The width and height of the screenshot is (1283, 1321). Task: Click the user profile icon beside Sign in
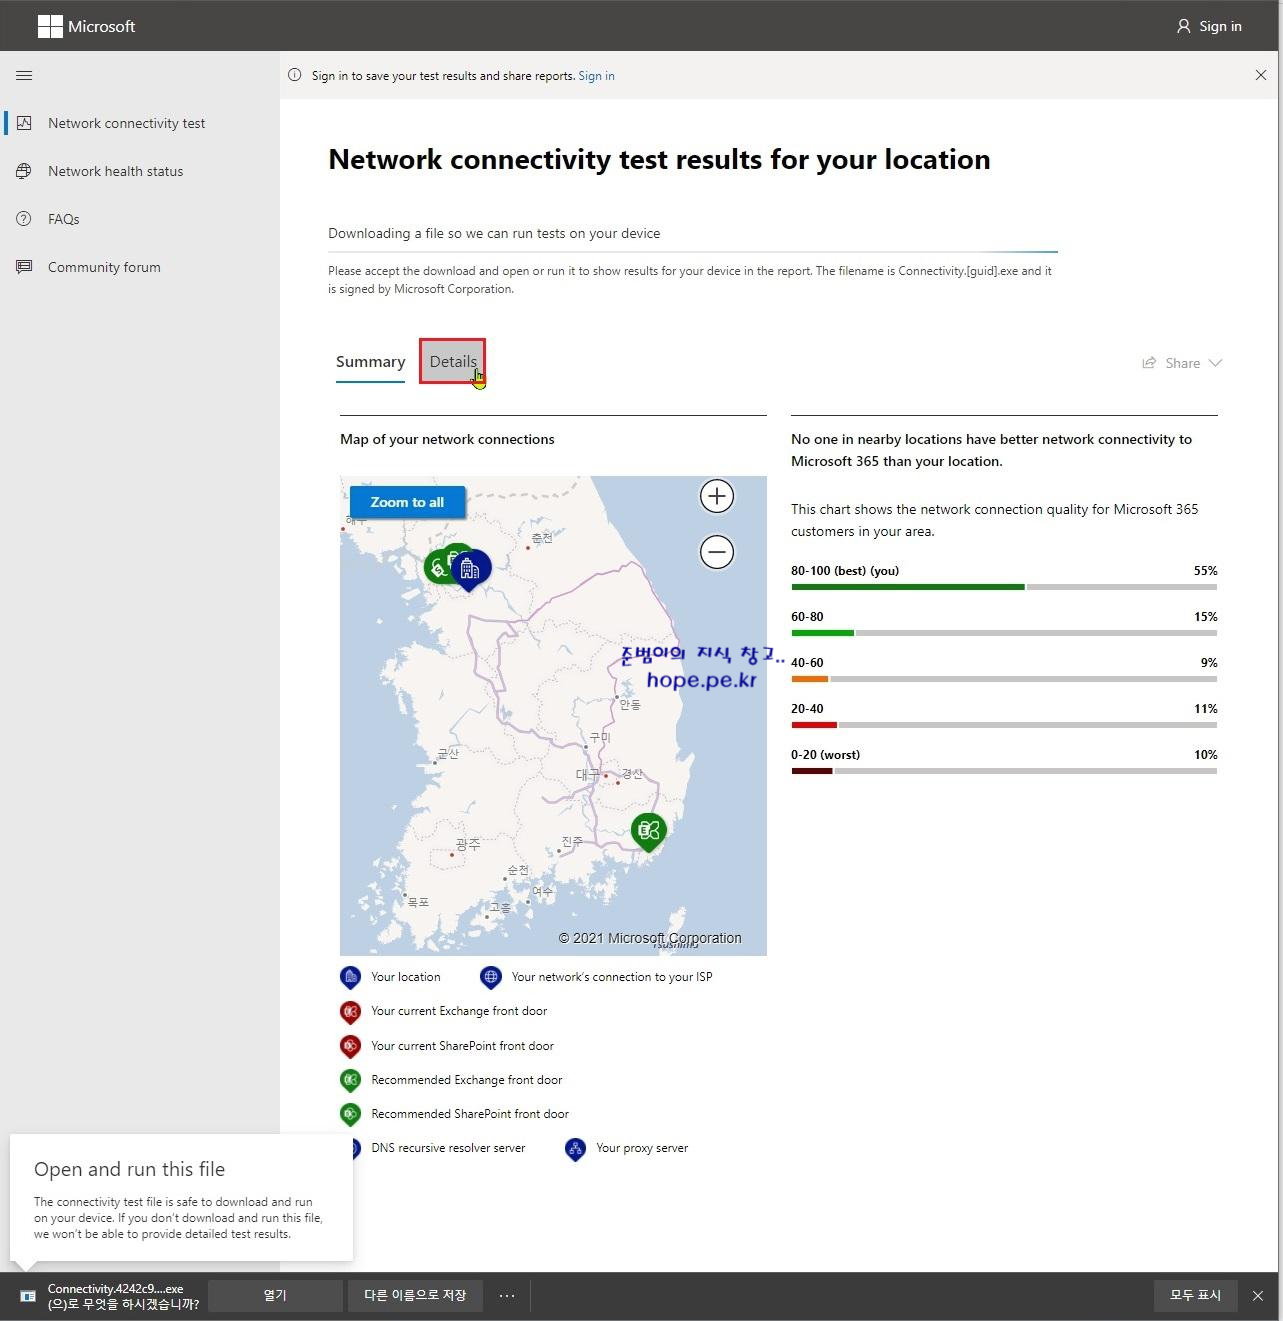point(1184,26)
